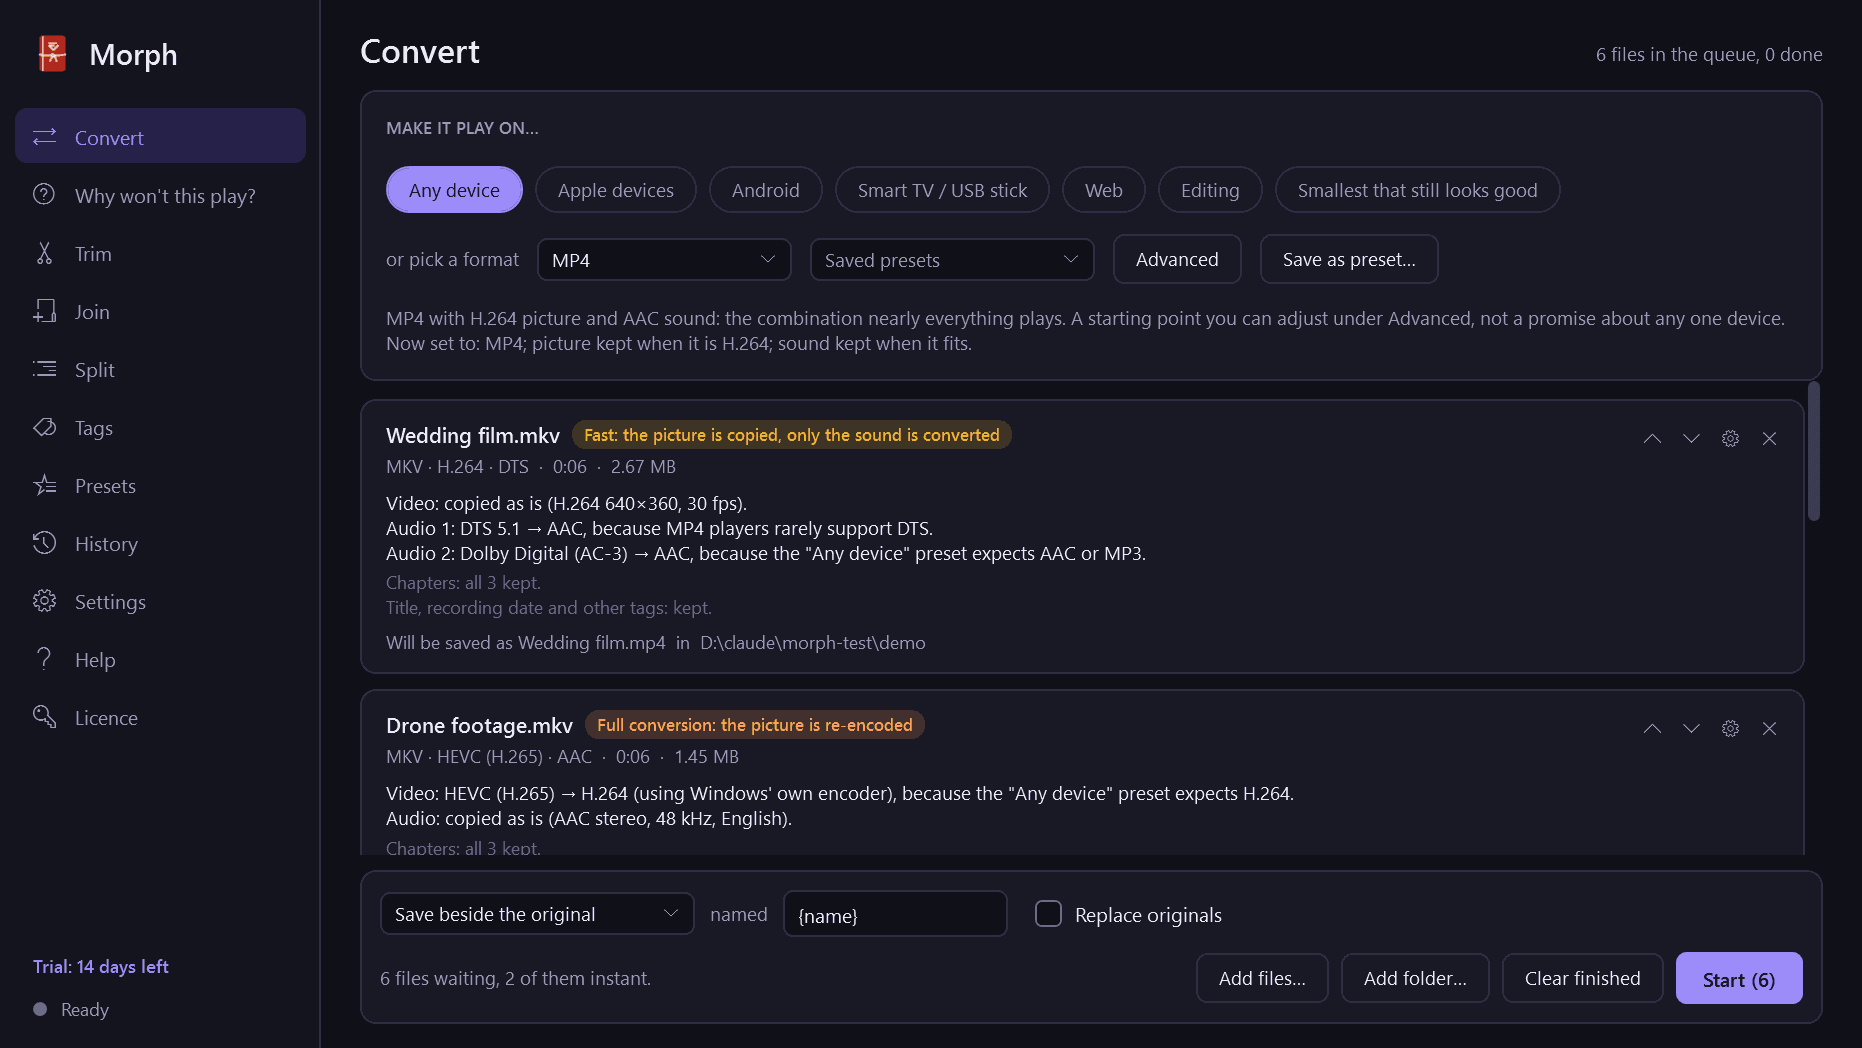
Task: Open settings gear for Wedding film.mkv
Action: point(1730,438)
